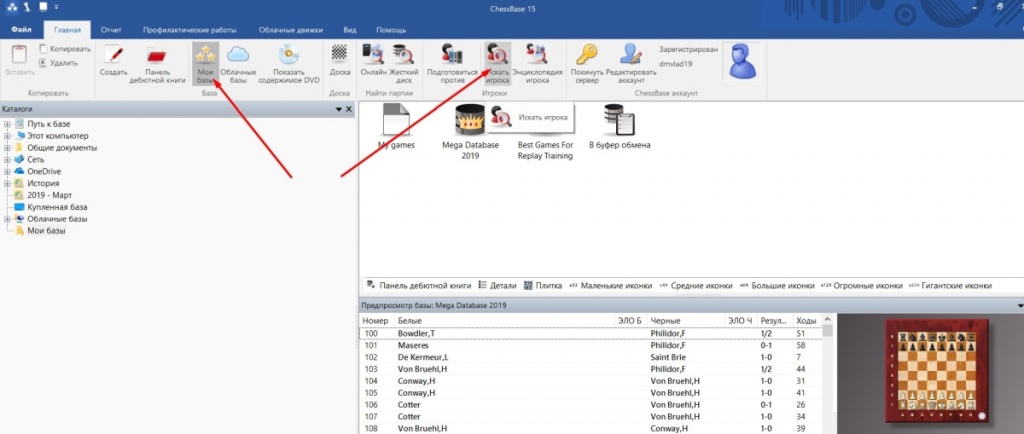This screenshot has width=1024, height=434.
Task: Open the My games database icon
Action: (x=396, y=119)
